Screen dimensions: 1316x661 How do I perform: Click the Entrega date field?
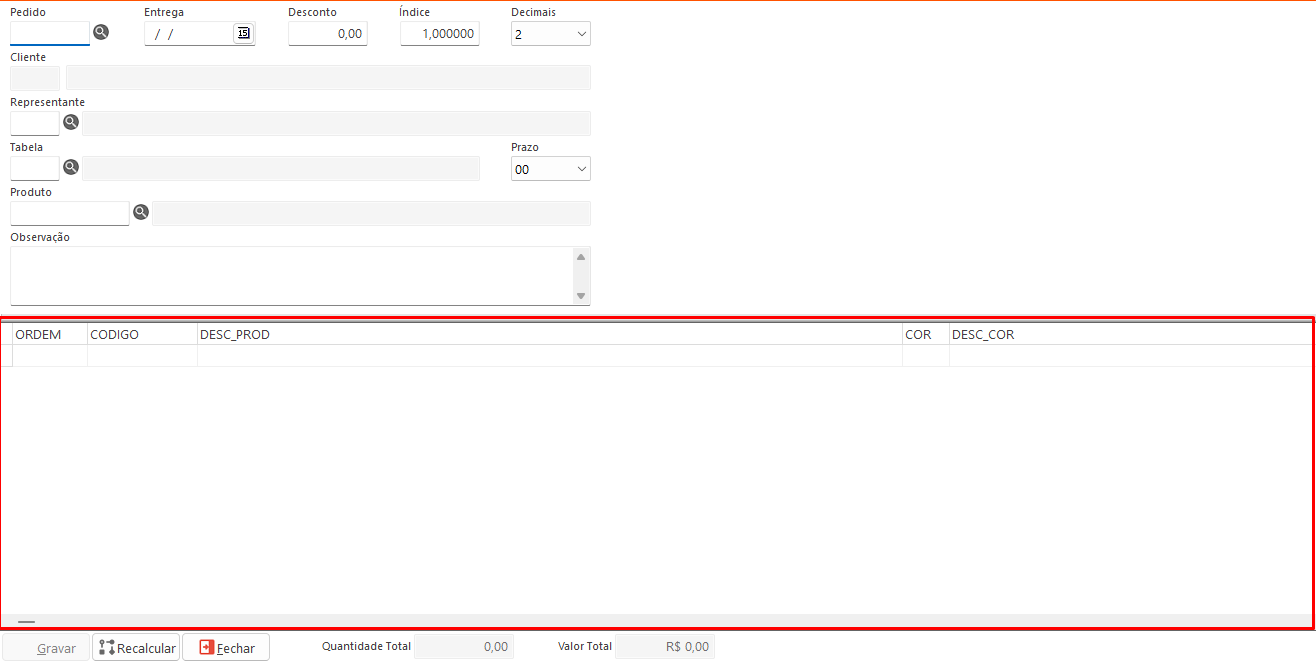click(190, 33)
